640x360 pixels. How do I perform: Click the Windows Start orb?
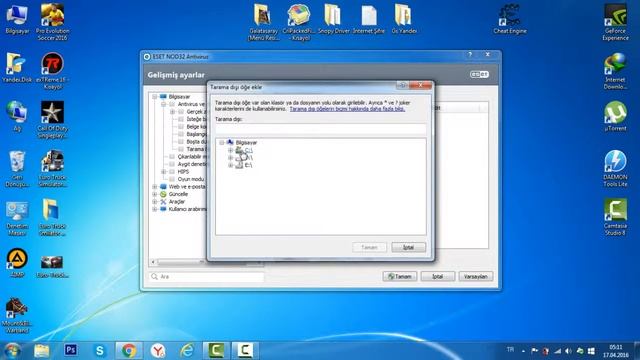(x=12, y=350)
